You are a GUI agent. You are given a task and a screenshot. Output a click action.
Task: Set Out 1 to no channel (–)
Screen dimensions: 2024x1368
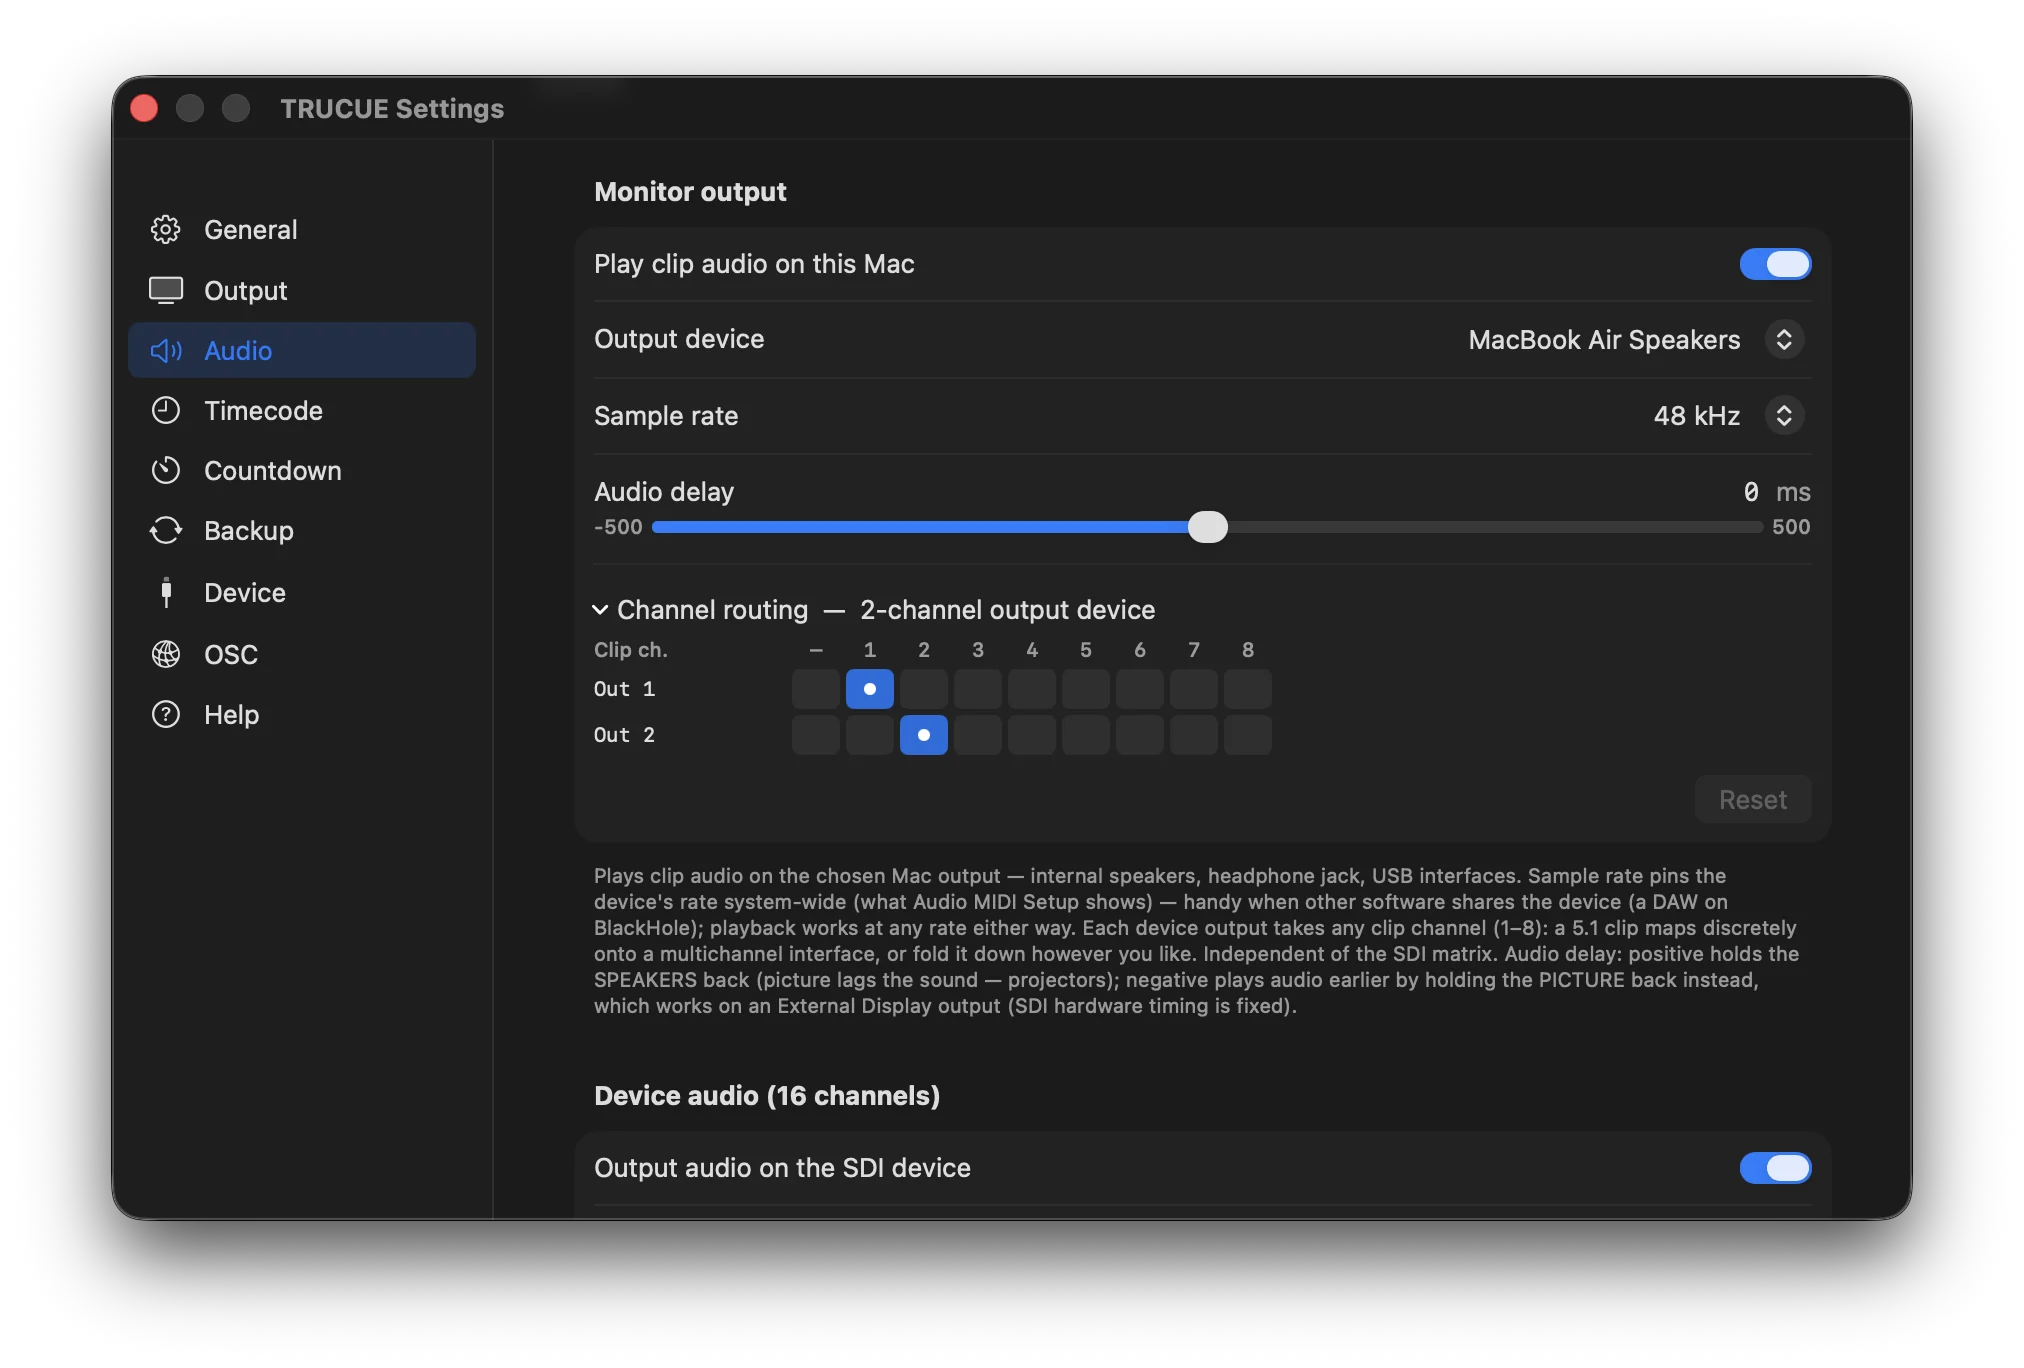click(x=816, y=689)
